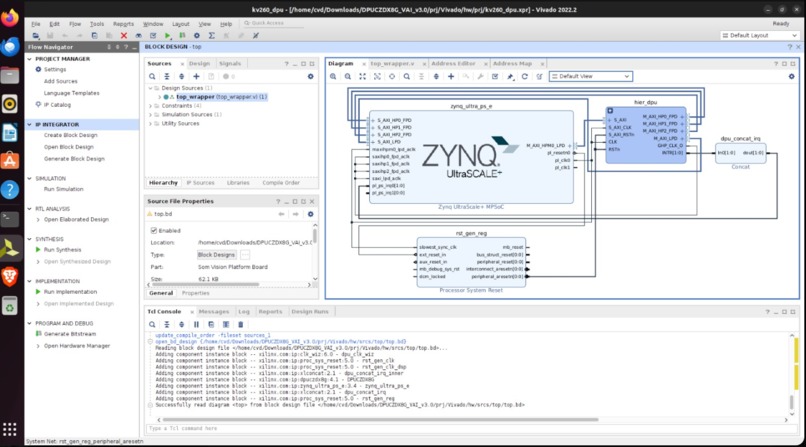Add IP using the diagram plus icon

[x=451, y=77]
